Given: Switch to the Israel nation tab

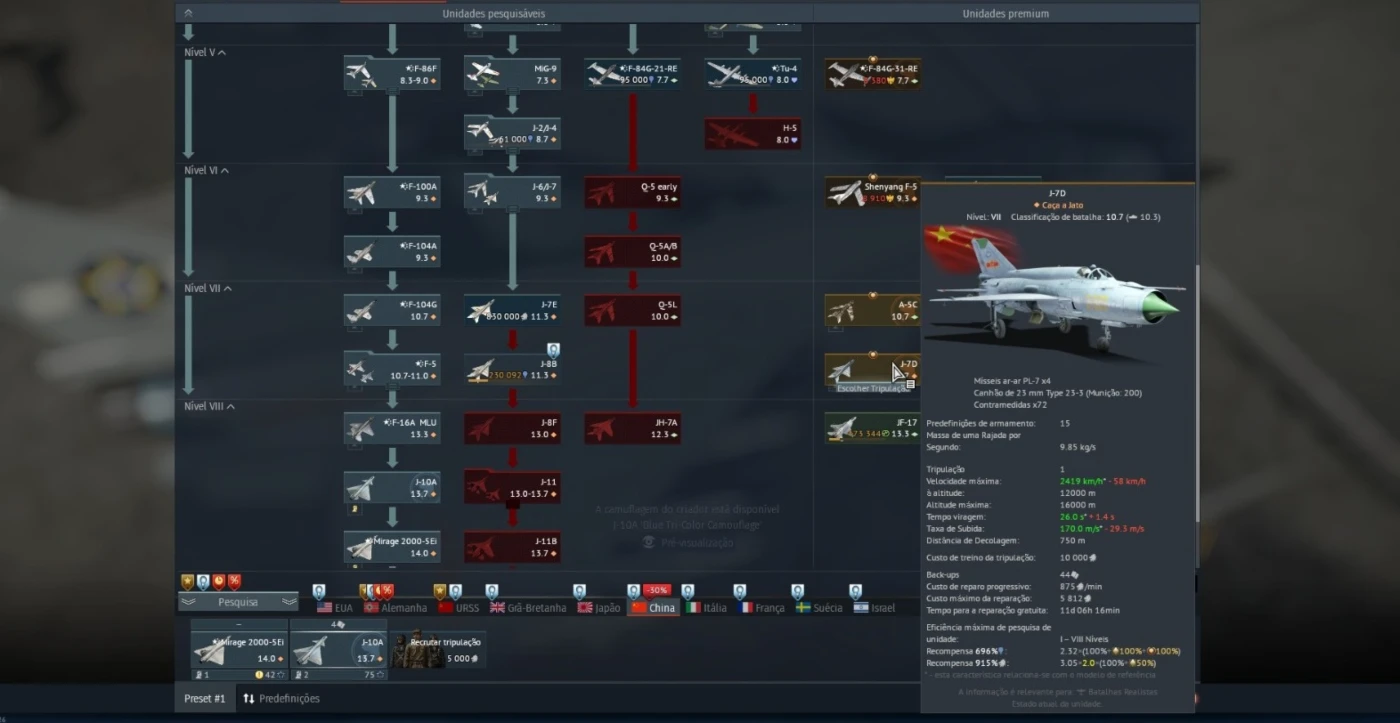Looking at the screenshot, I should click(875, 607).
